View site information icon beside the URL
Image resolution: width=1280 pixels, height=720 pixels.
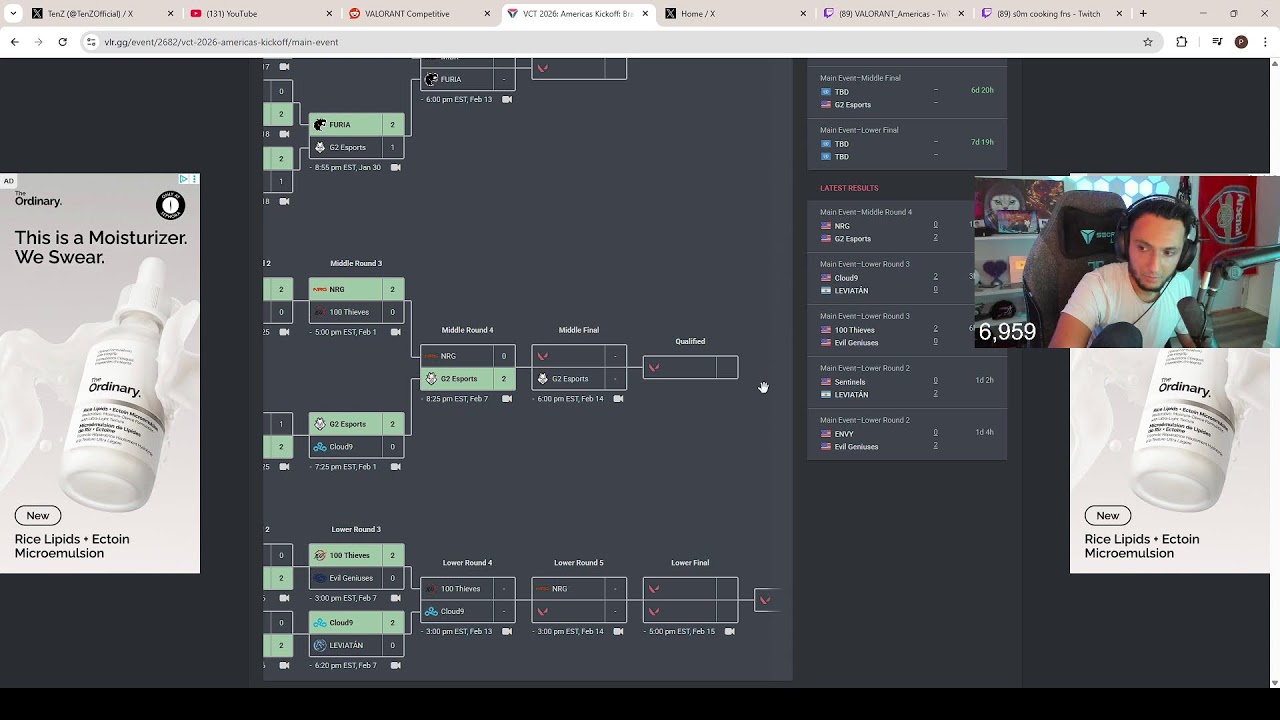[x=91, y=42]
